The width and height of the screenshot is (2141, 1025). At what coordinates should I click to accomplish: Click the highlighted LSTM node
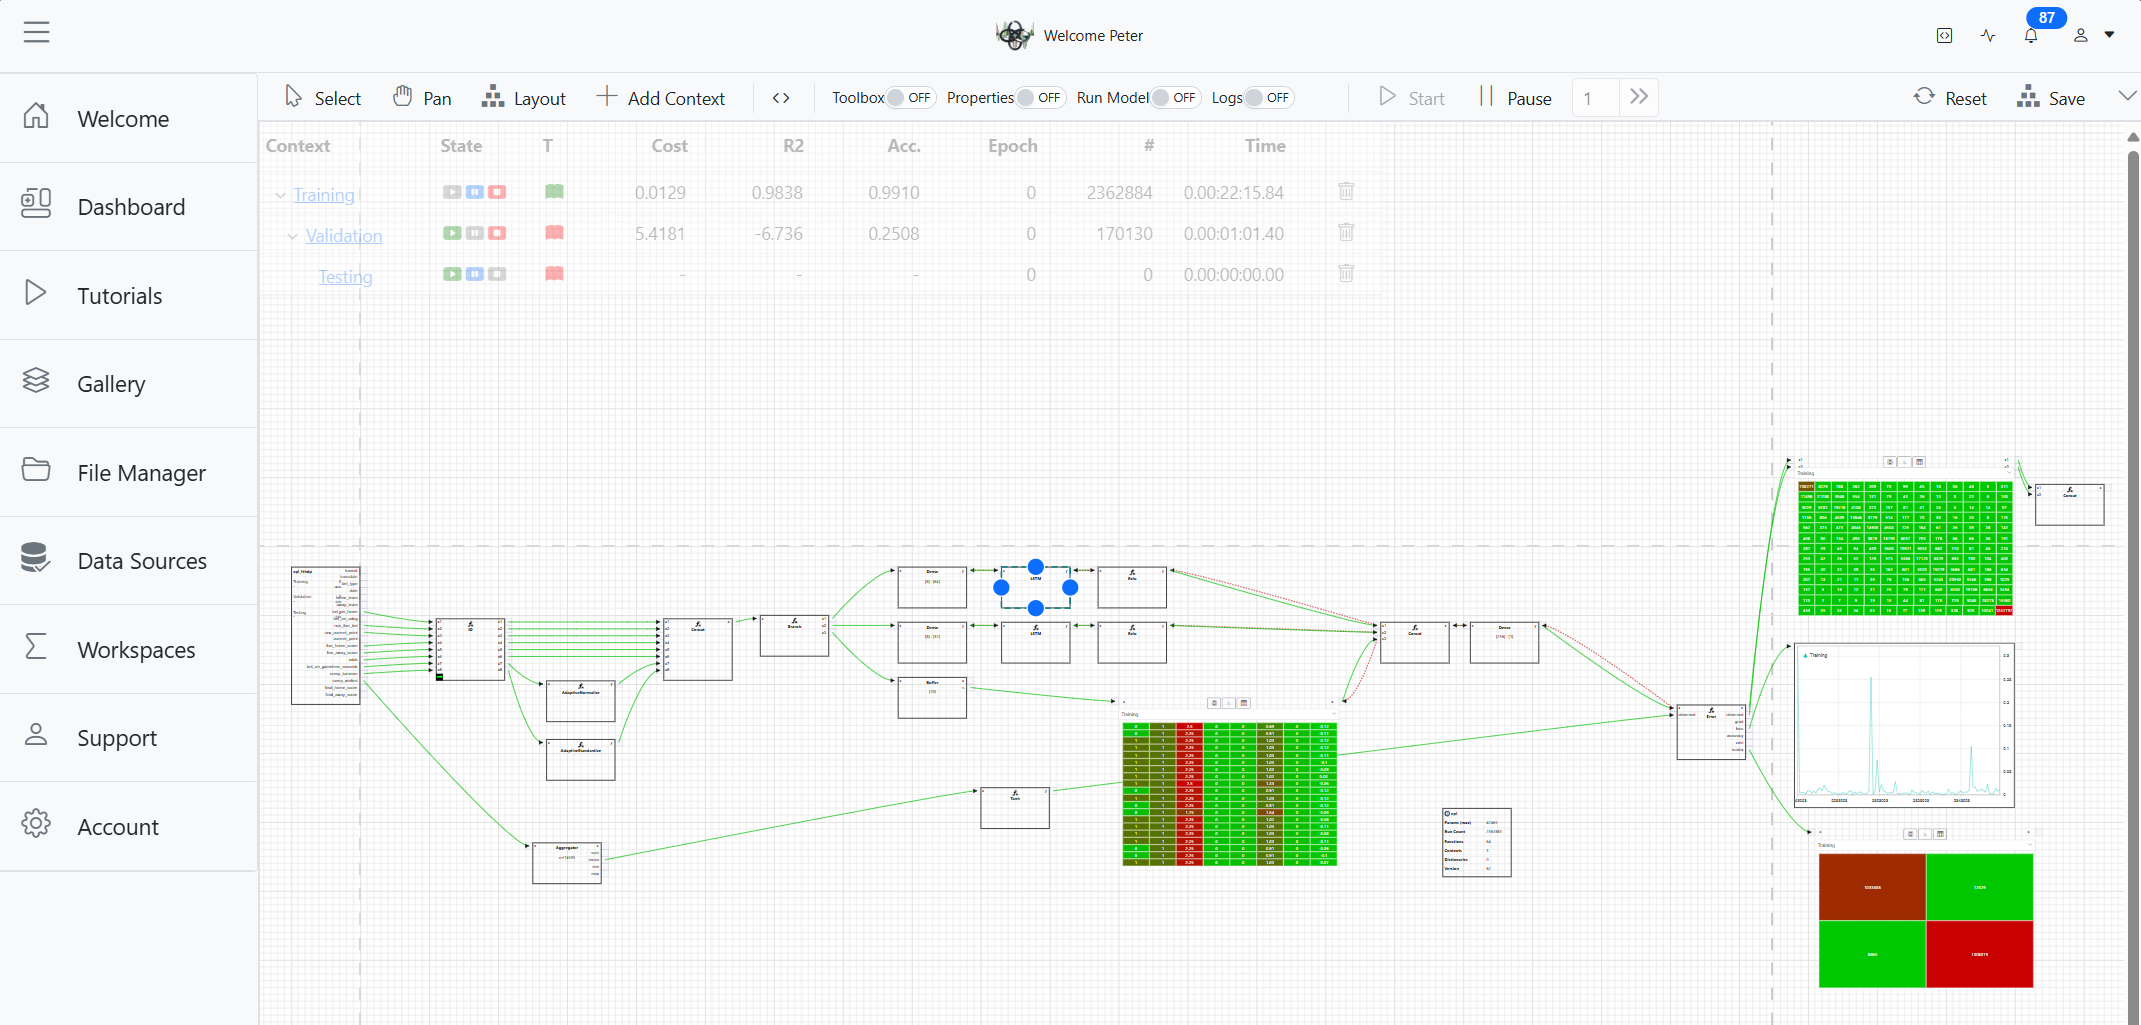(x=1036, y=587)
